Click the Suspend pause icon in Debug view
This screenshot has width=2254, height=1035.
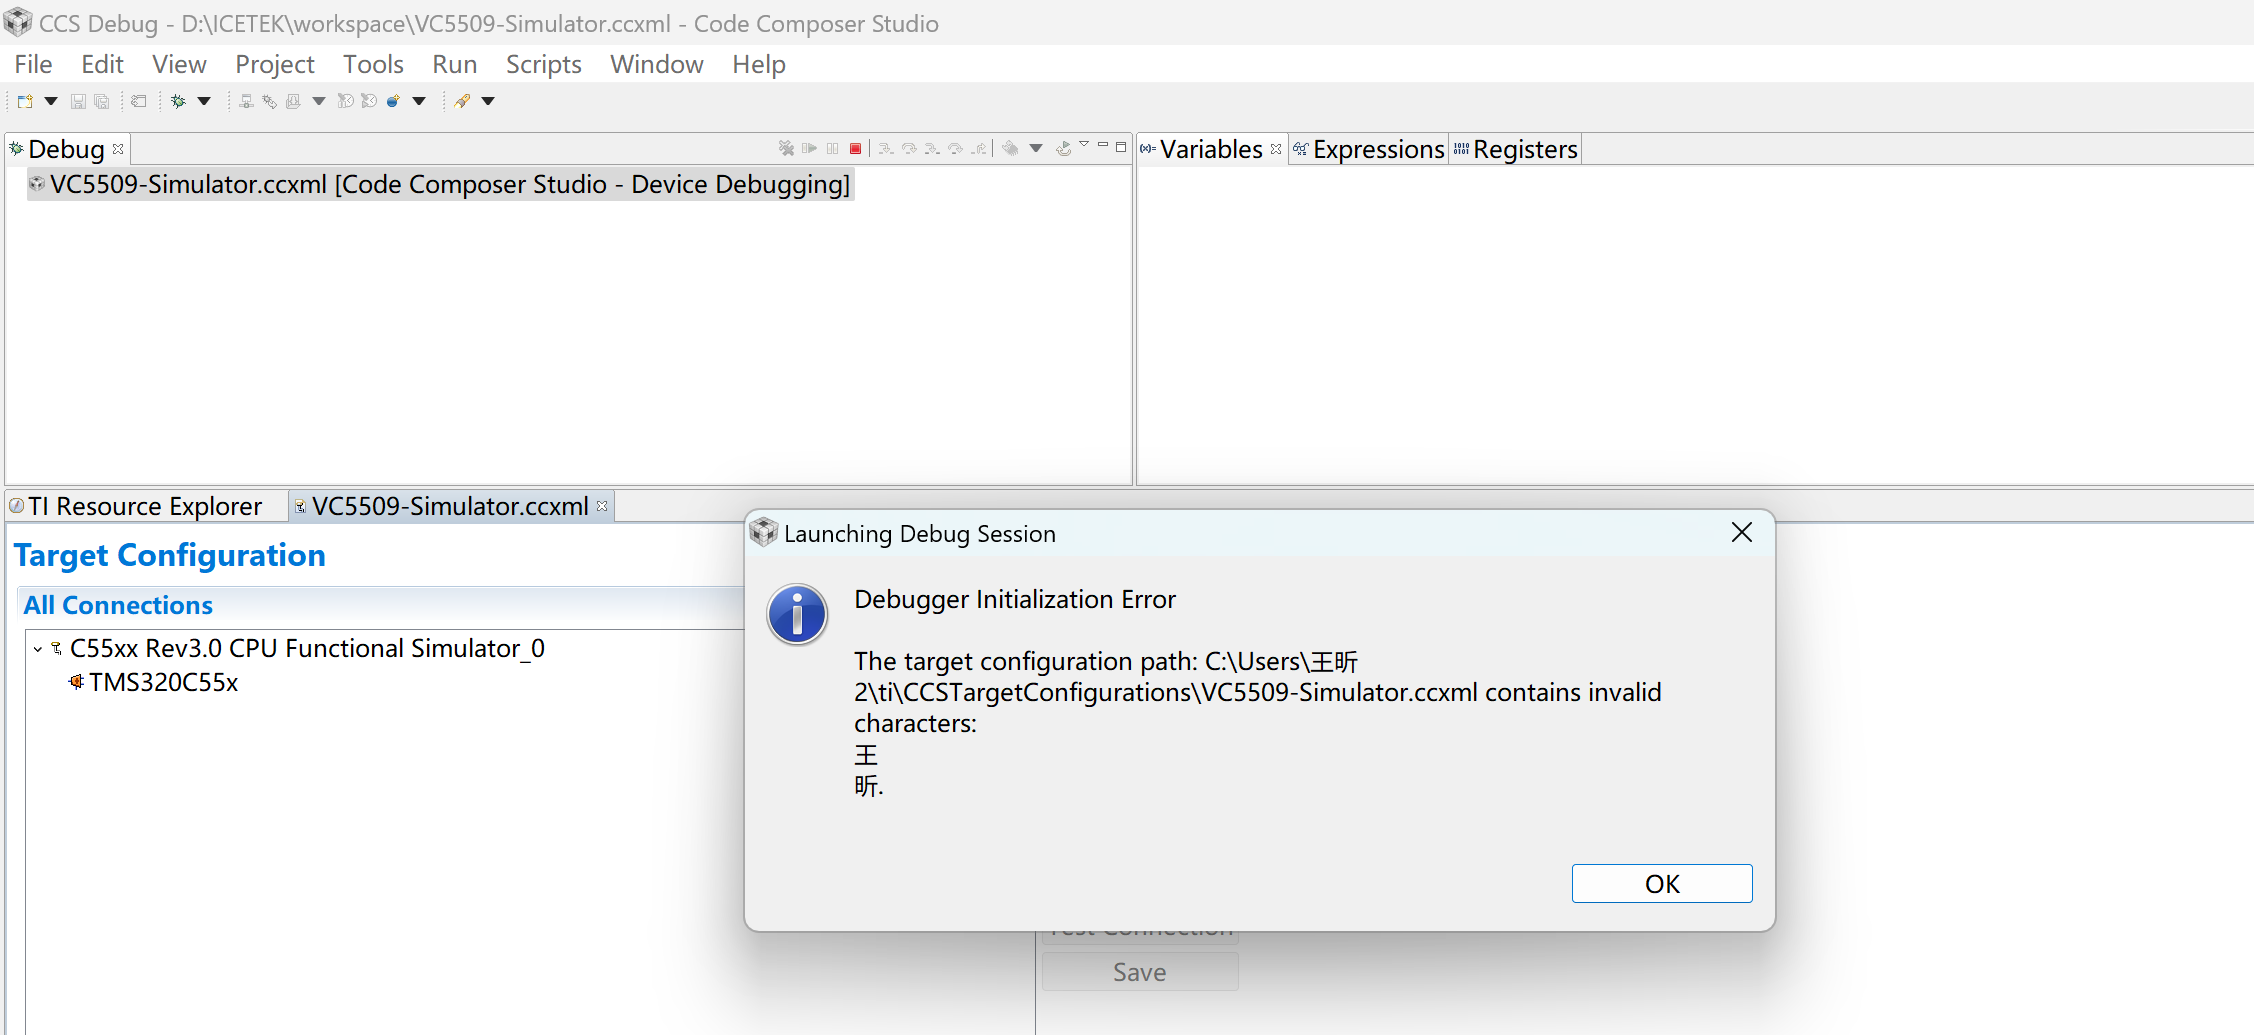coord(832,148)
